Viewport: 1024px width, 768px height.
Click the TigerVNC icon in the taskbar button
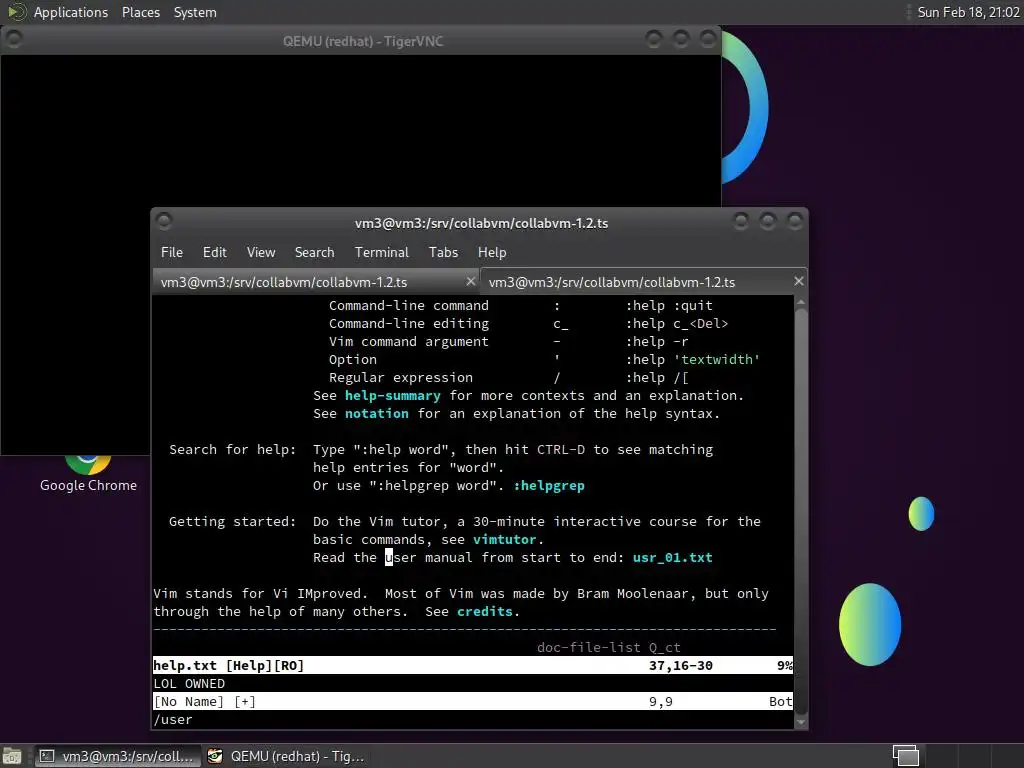click(215, 756)
